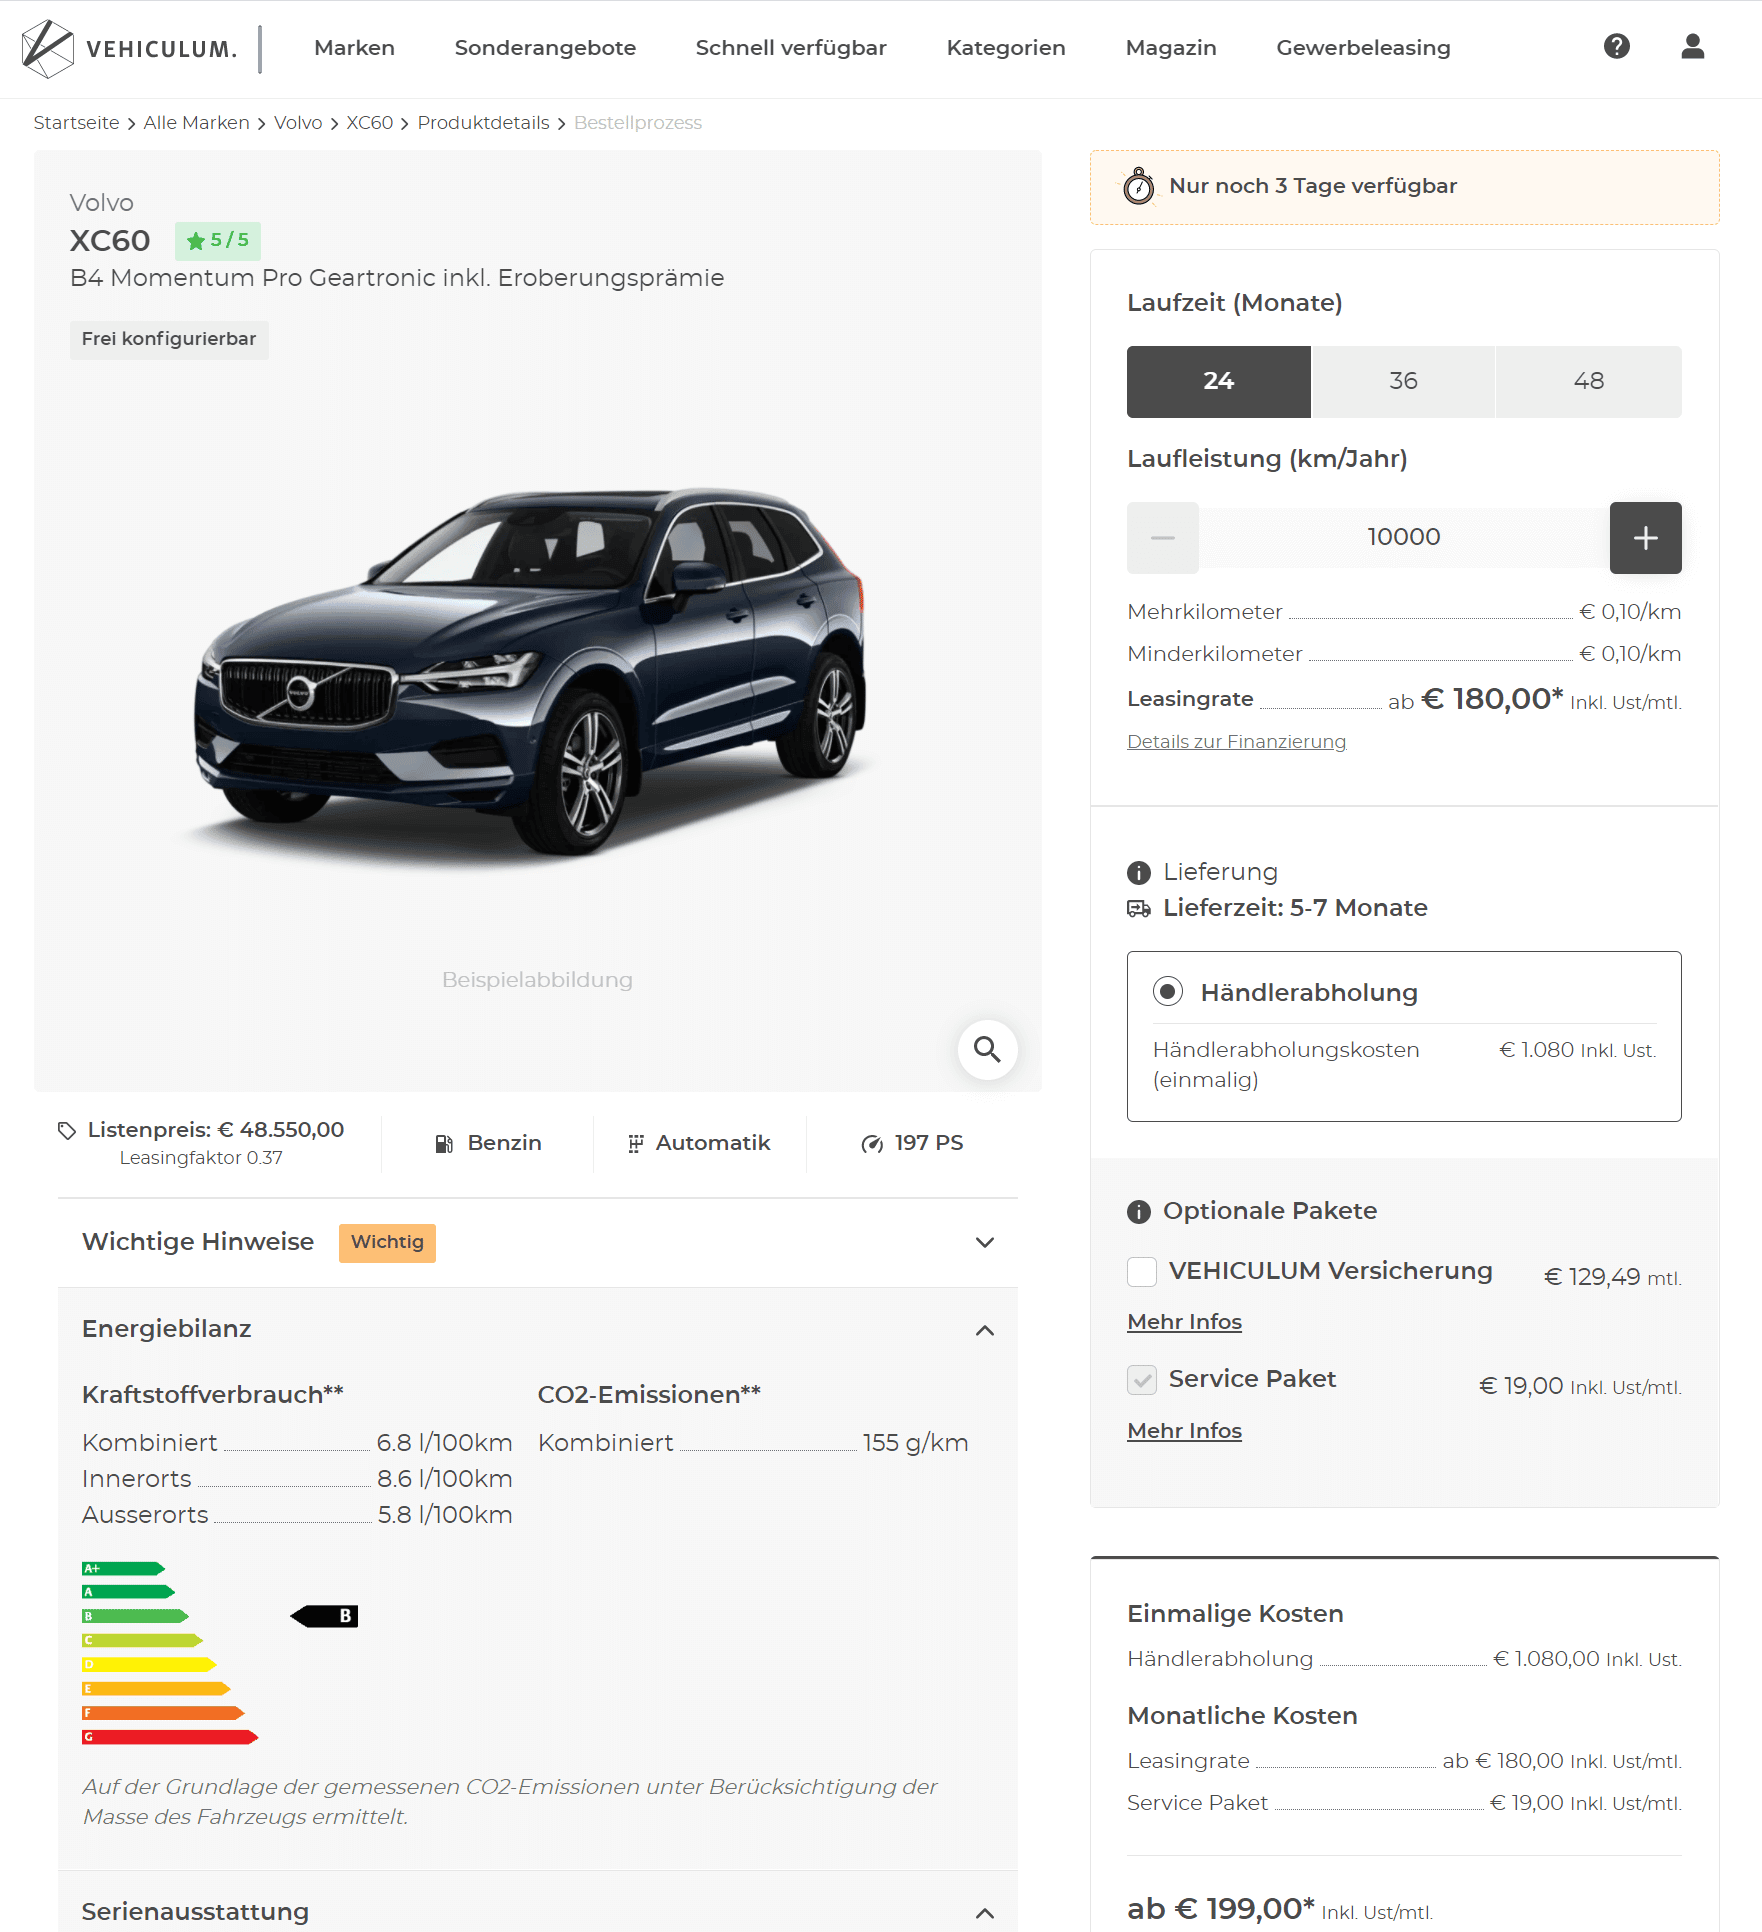Click the Optionale Pakete info icon

[x=1139, y=1212]
